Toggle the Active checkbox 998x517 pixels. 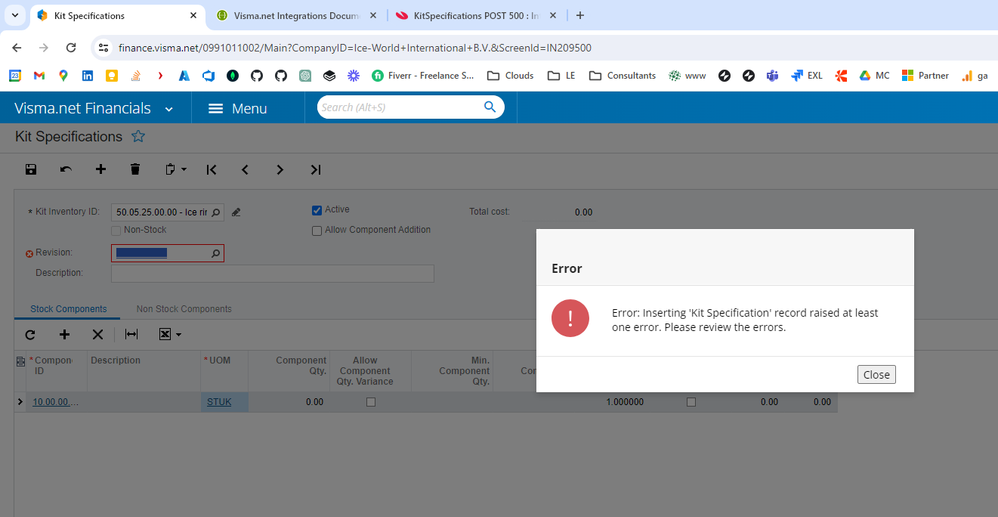click(317, 210)
